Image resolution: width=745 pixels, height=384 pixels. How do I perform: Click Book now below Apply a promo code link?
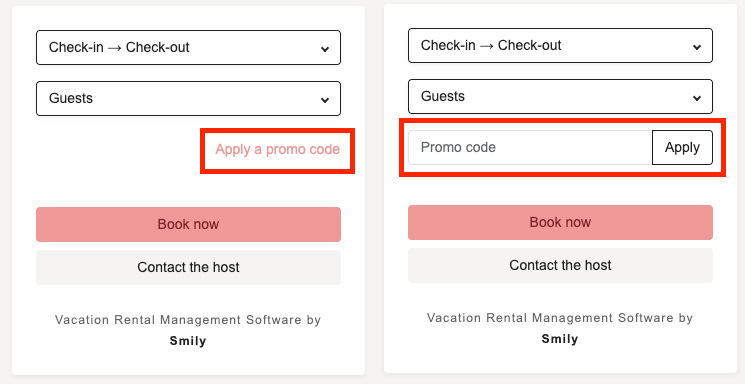[x=188, y=224]
